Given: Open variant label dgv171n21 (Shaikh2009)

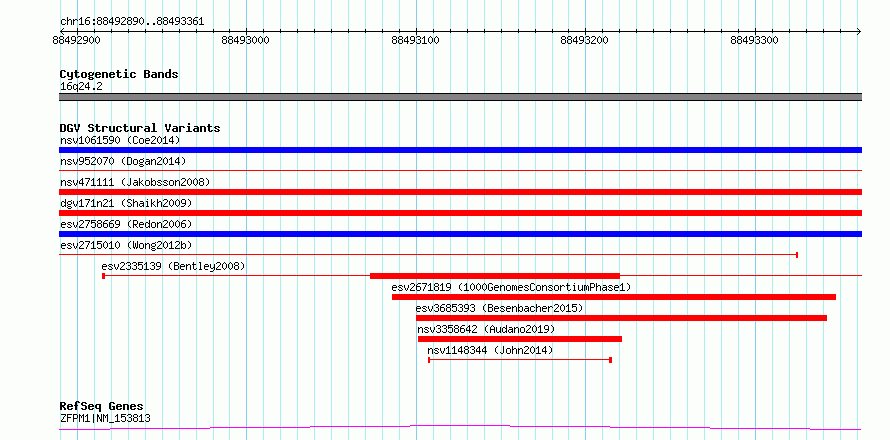Looking at the screenshot, I should pyautogui.click(x=125, y=203).
